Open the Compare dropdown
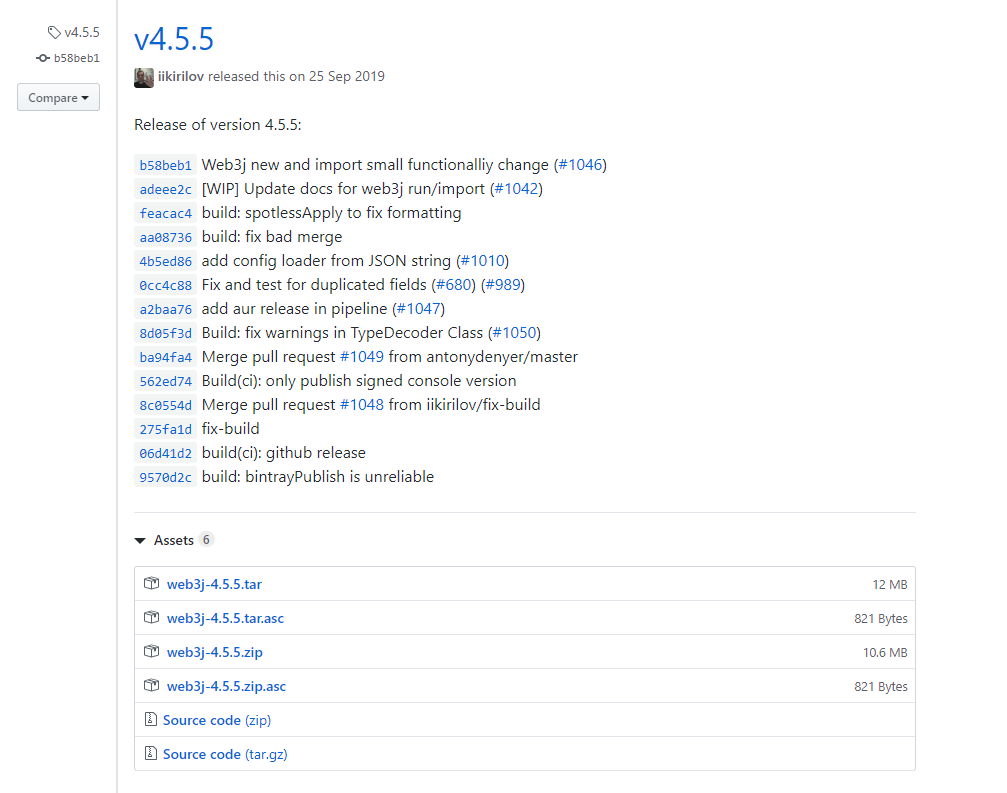The width and height of the screenshot is (1007, 793). pyautogui.click(x=58, y=97)
